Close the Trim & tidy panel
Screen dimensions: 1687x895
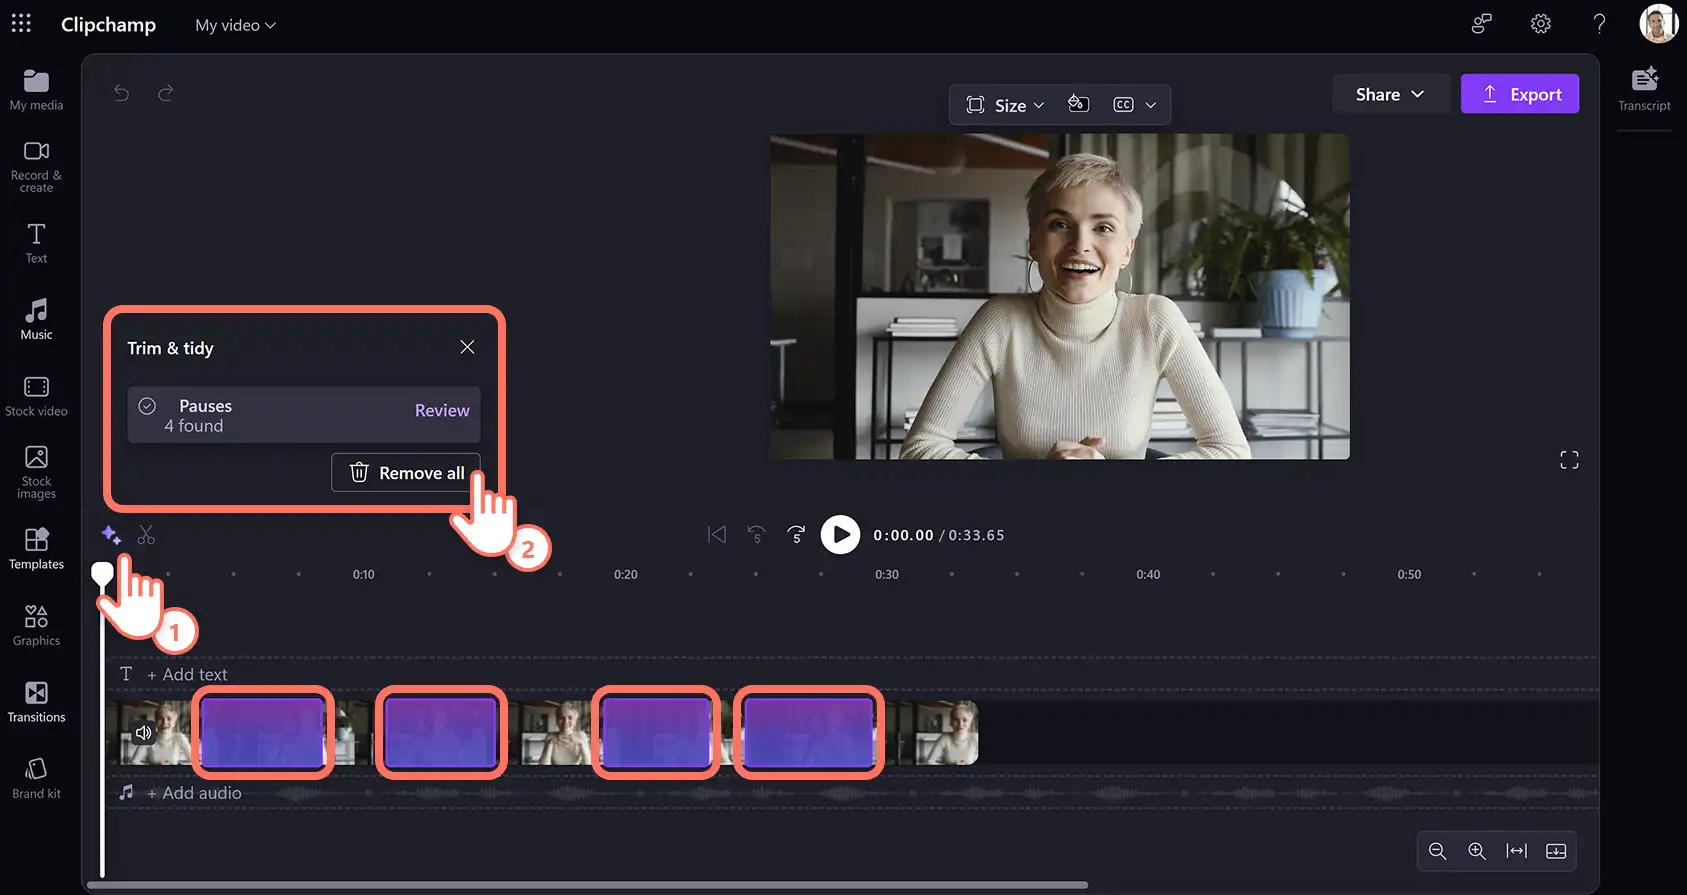(x=467, y=347)
